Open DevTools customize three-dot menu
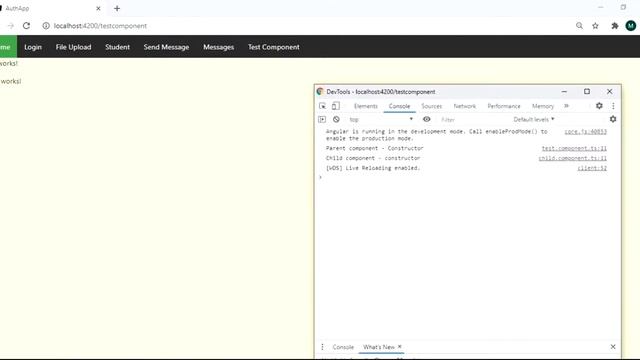The image size is (640, 360). [613, 106]
